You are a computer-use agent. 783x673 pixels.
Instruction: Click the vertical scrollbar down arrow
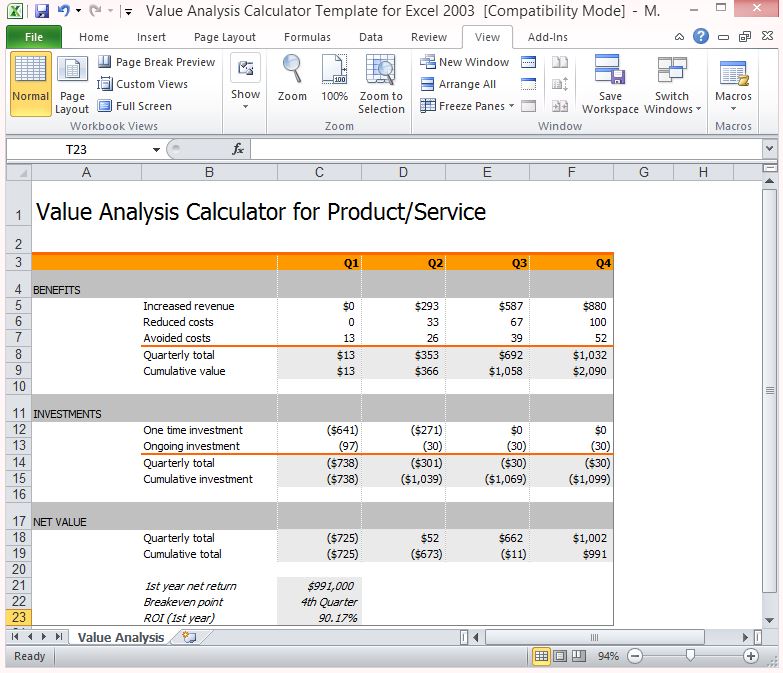[770, 620]
